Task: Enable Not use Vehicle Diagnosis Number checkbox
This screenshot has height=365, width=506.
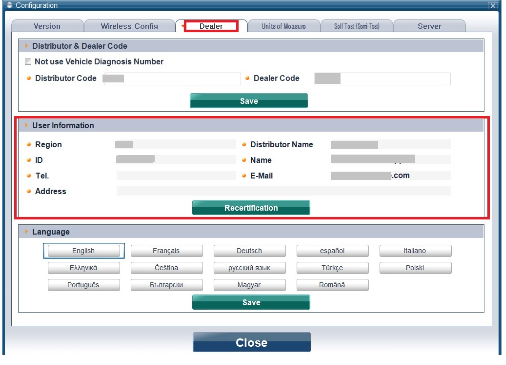Action: pos(28,62)
